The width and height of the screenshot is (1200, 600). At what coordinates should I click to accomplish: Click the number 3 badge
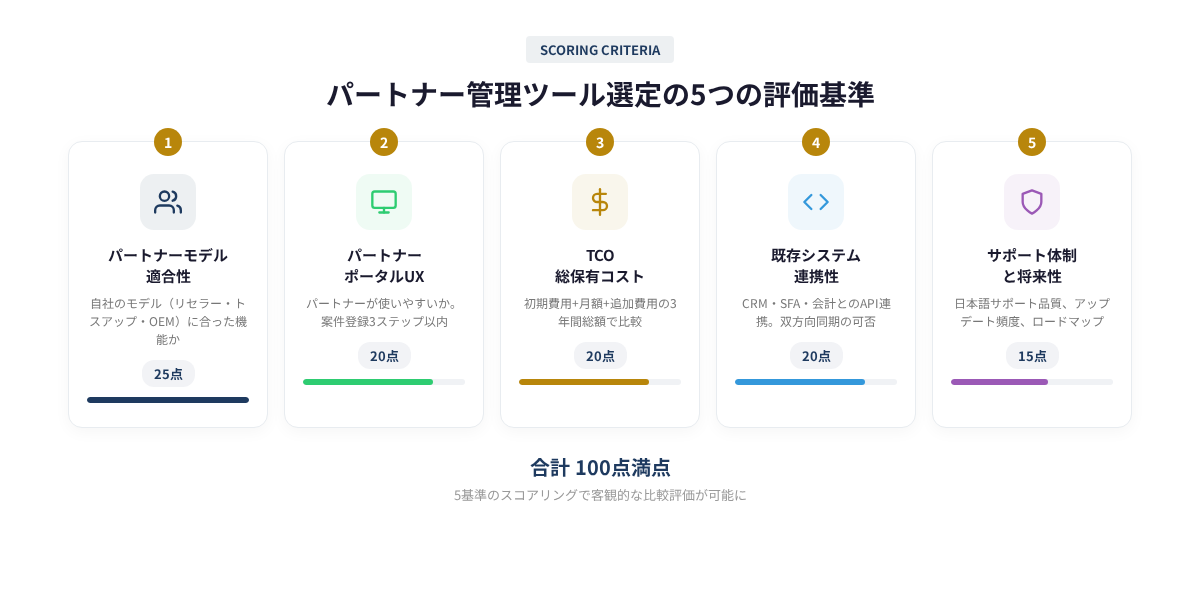point(600,142)
